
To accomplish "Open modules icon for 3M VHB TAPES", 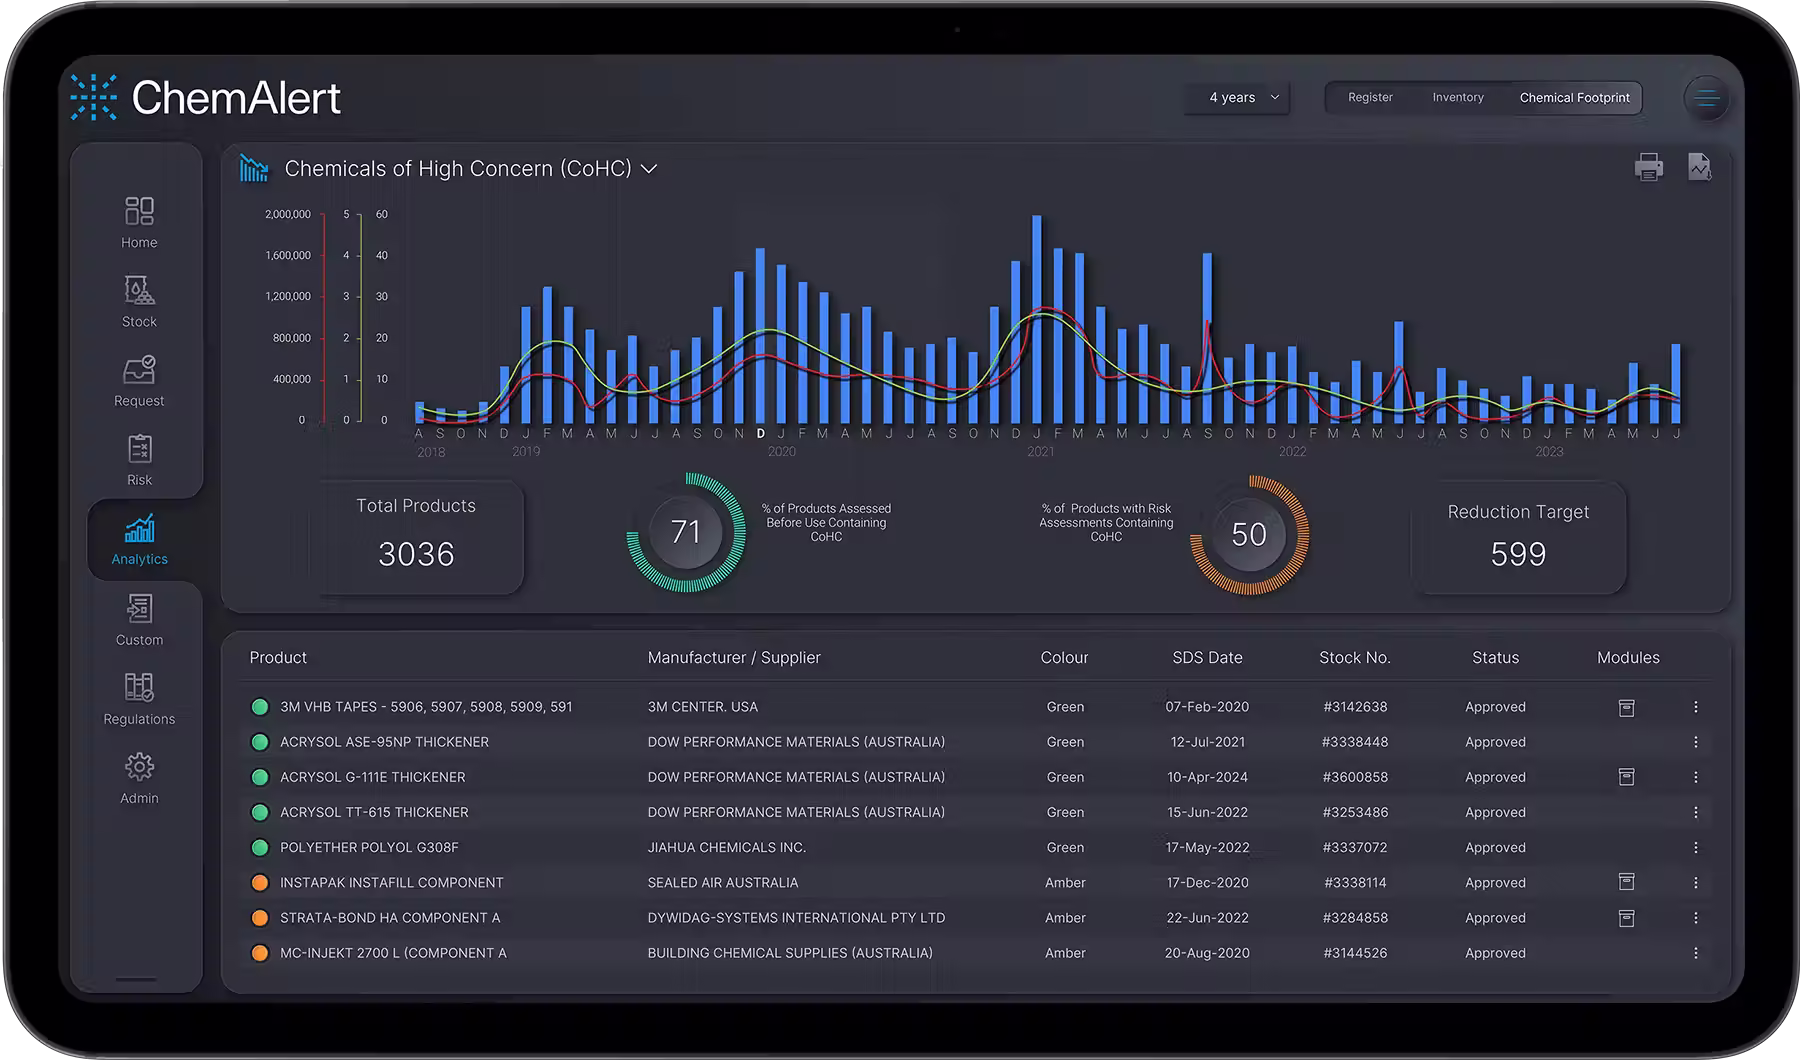I will pyautogui.click(x=1626, y=707).
